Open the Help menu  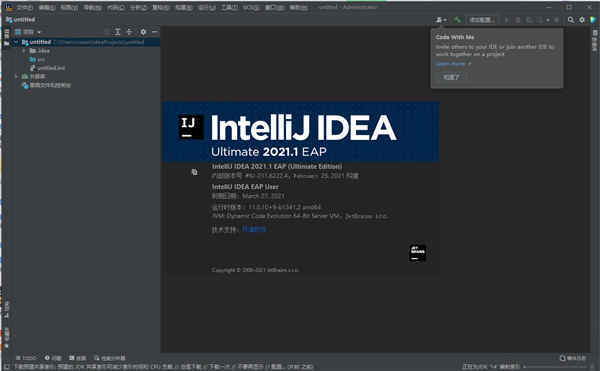[x=298, y=7]
